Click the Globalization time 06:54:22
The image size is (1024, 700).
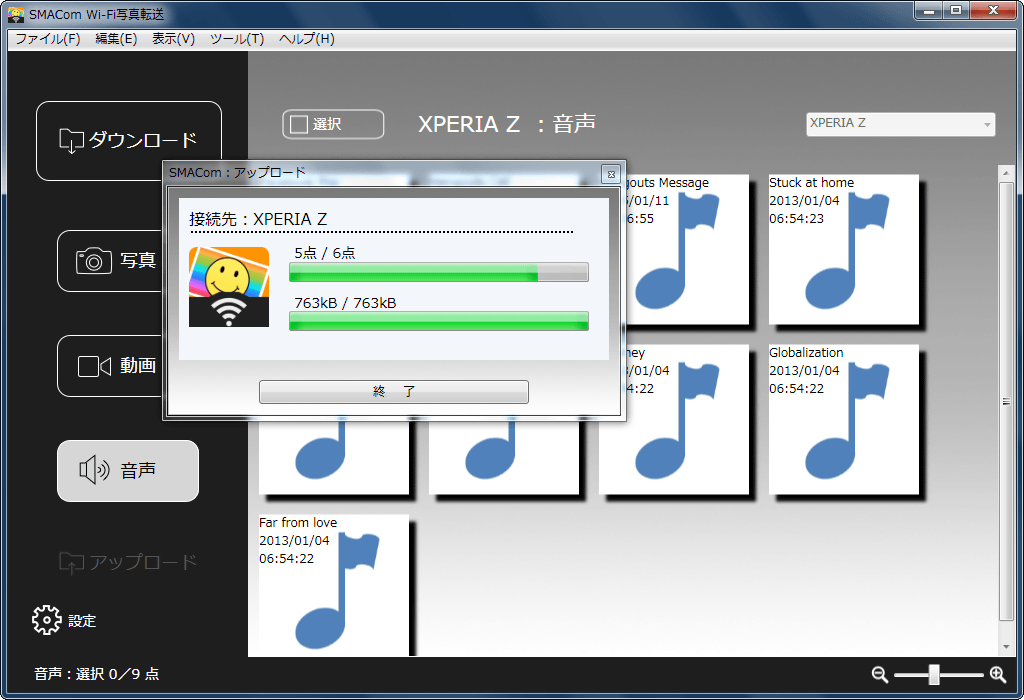pos(797,389)
